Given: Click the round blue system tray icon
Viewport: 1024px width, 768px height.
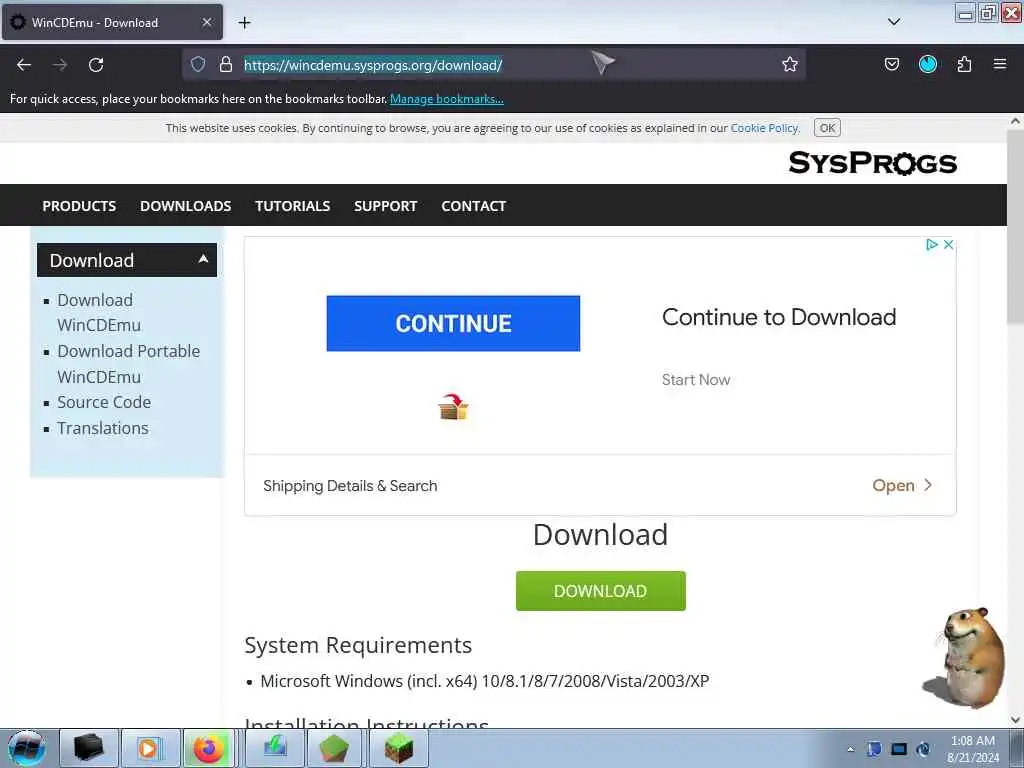Looking at the screenshot, I should tap(923, 749).
